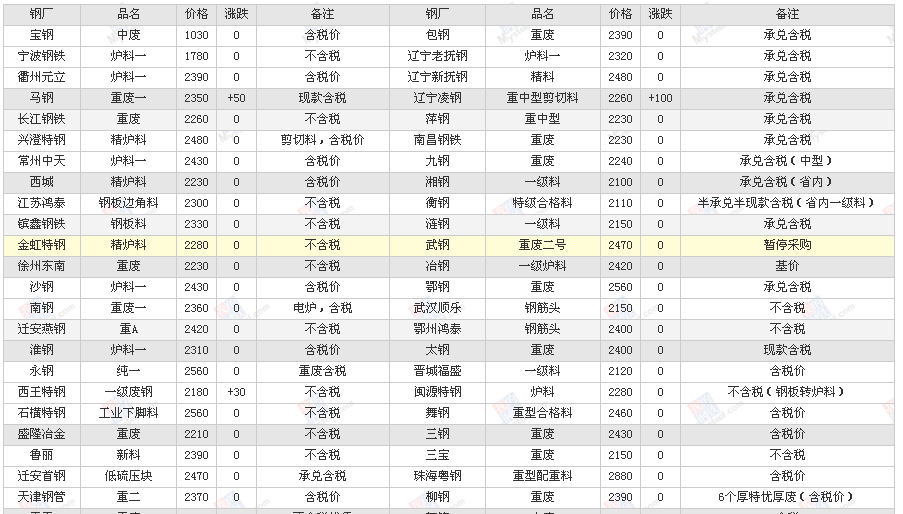This screenshot has width=903, height=514.
Task: Click the 2880 price for 珠海粤钢
Action: 620,476
